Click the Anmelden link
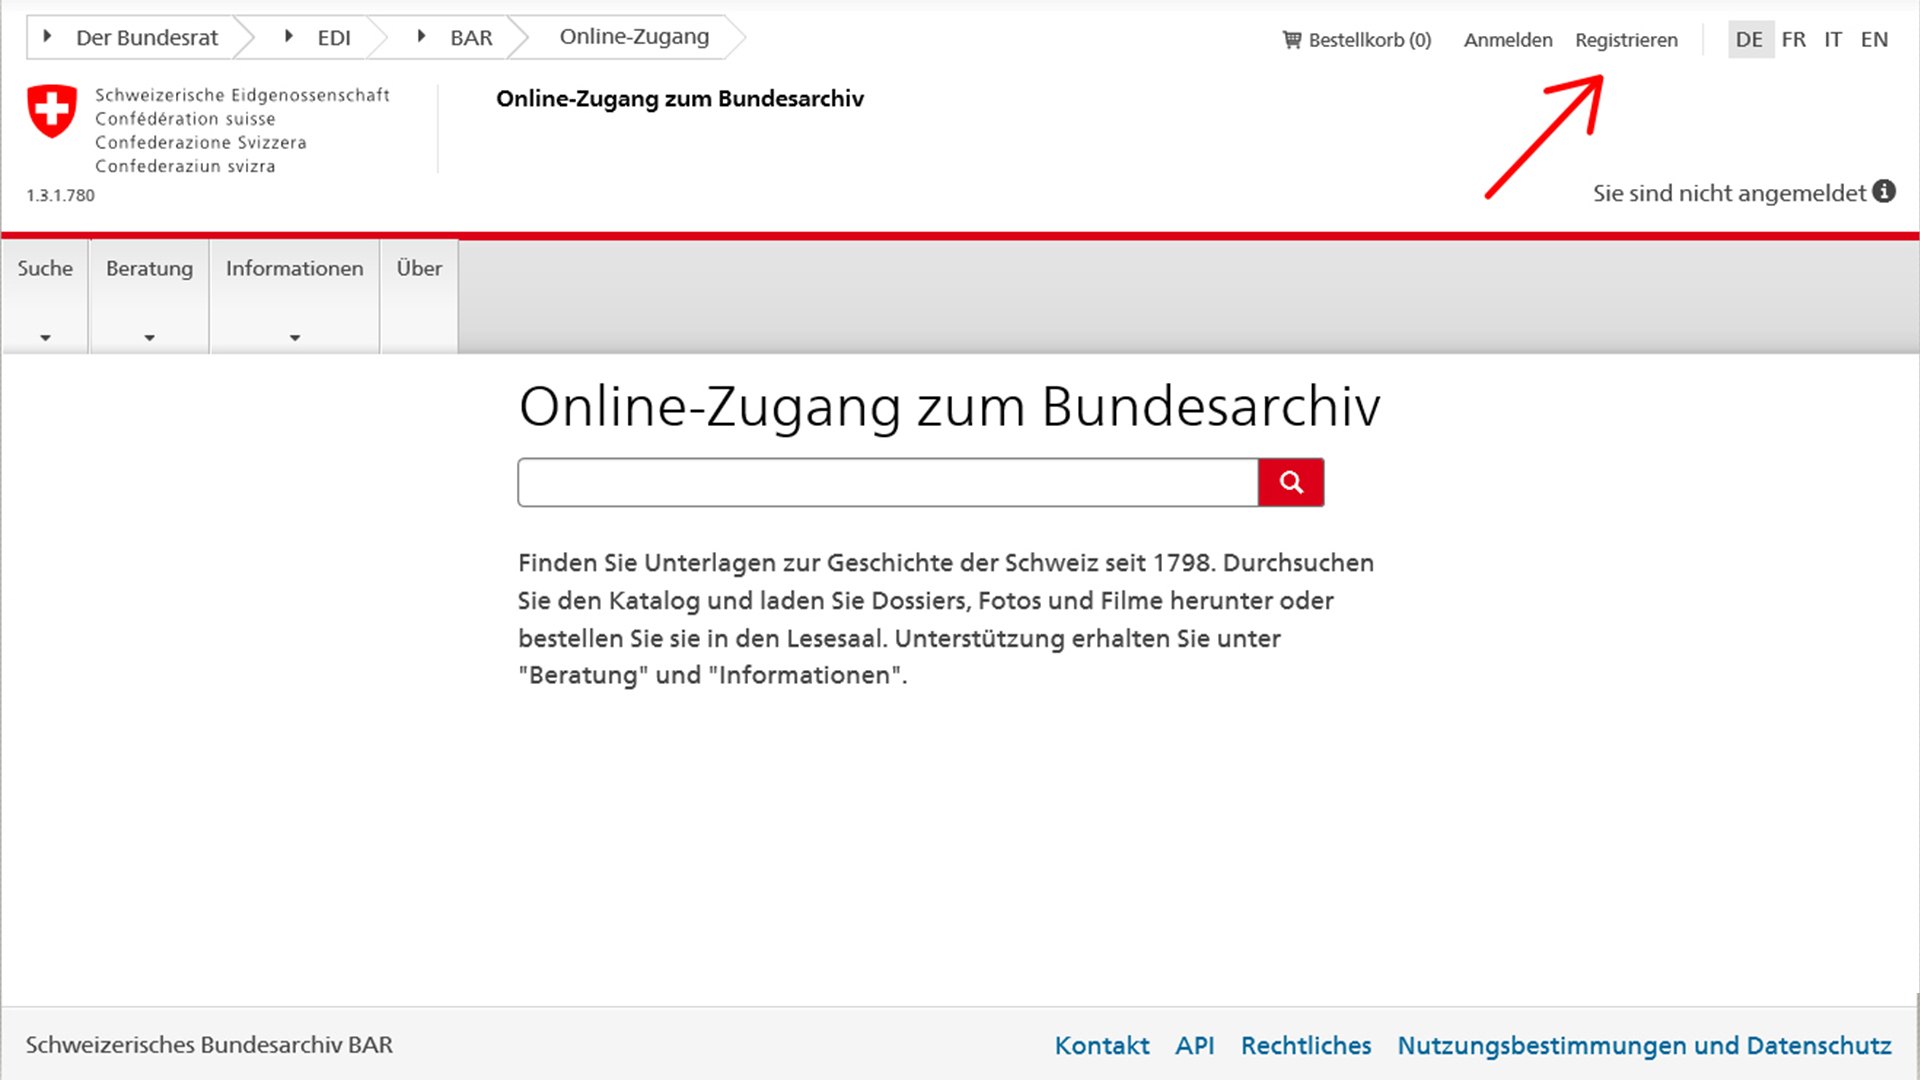 tap(1508, 40)
